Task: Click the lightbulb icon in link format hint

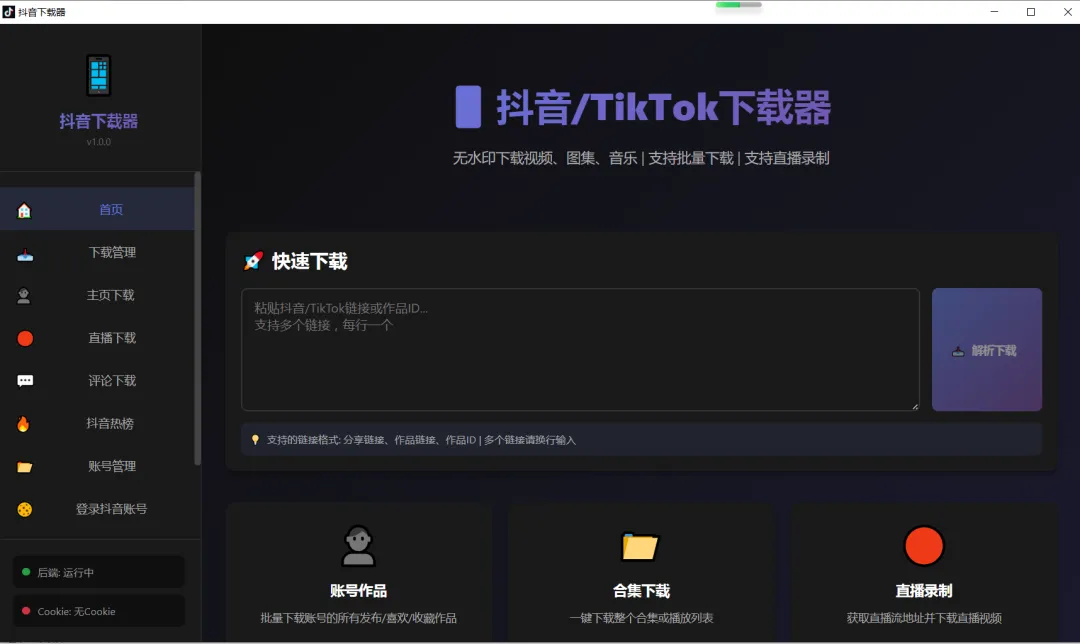Action: pyautogui.click(x=256, y=439)
